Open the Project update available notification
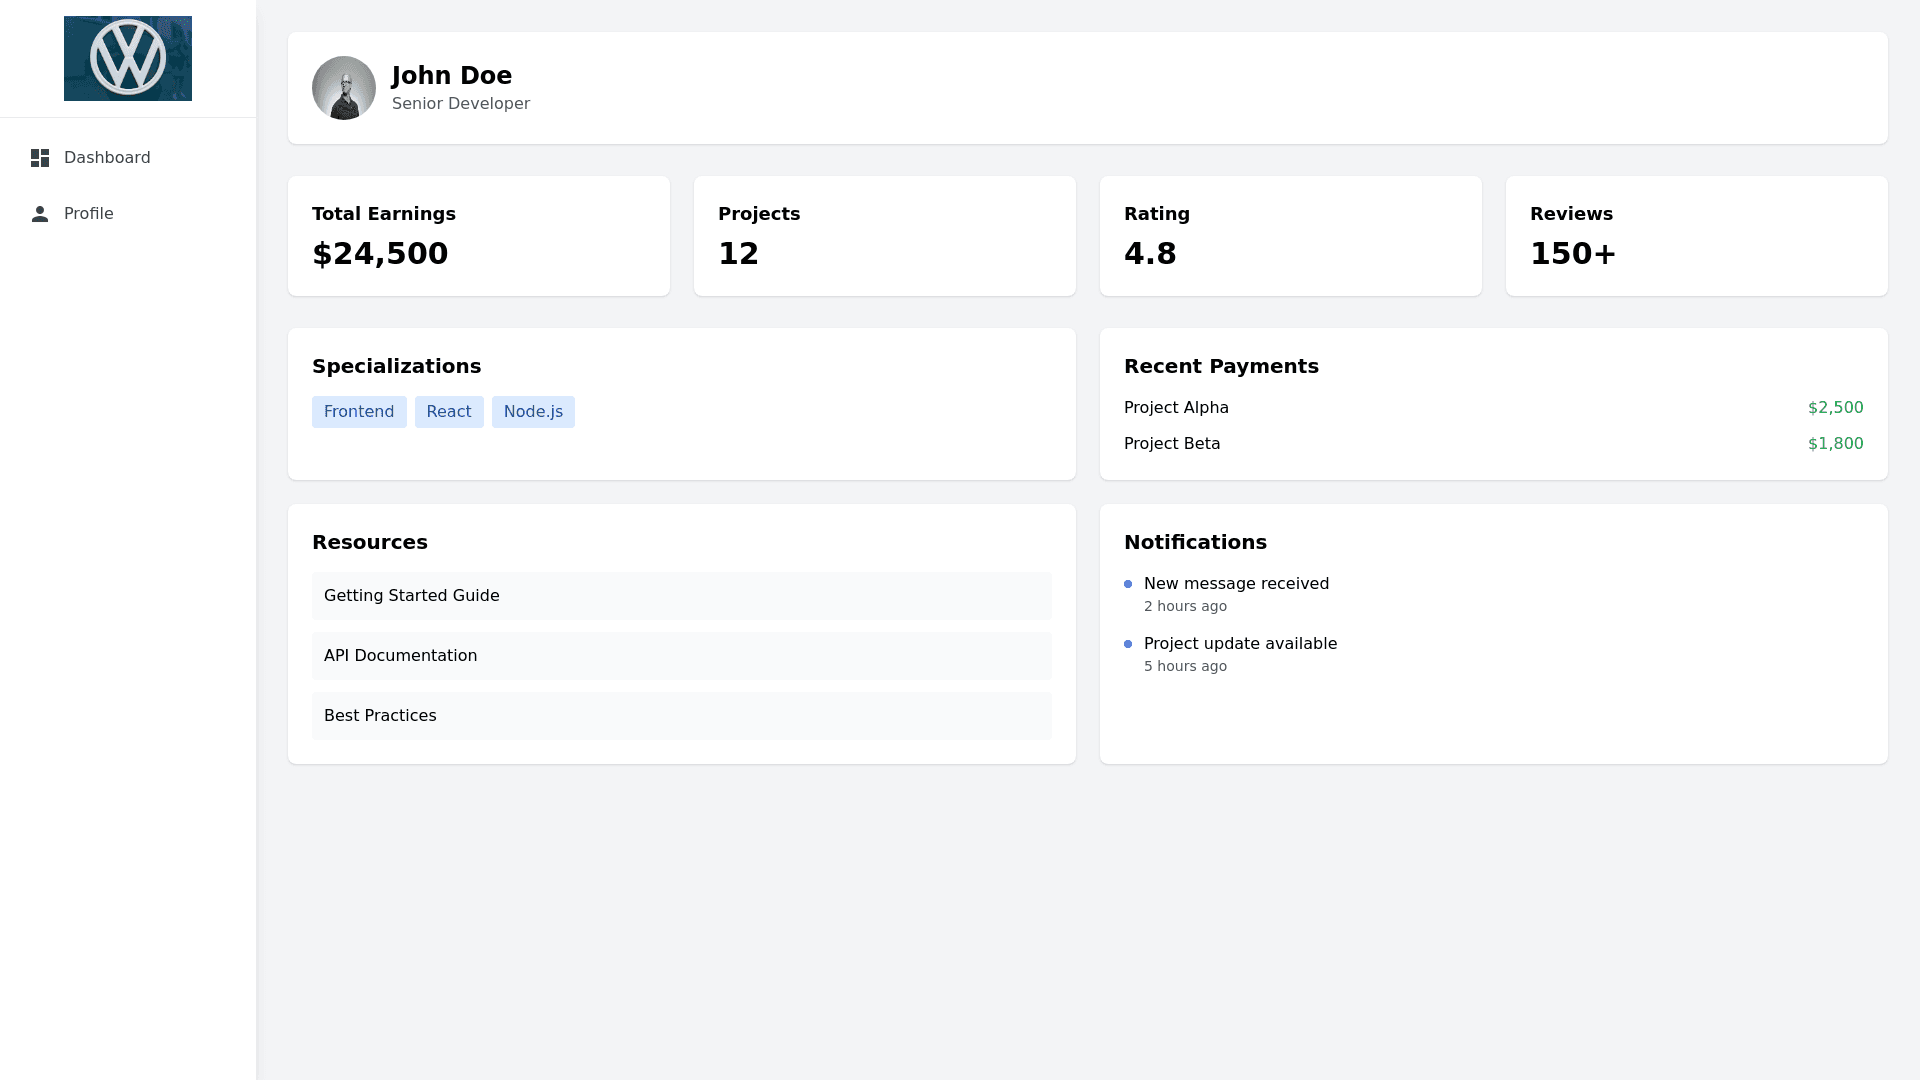Viewport: 1920px width, 1080px height. point(1240,644)
